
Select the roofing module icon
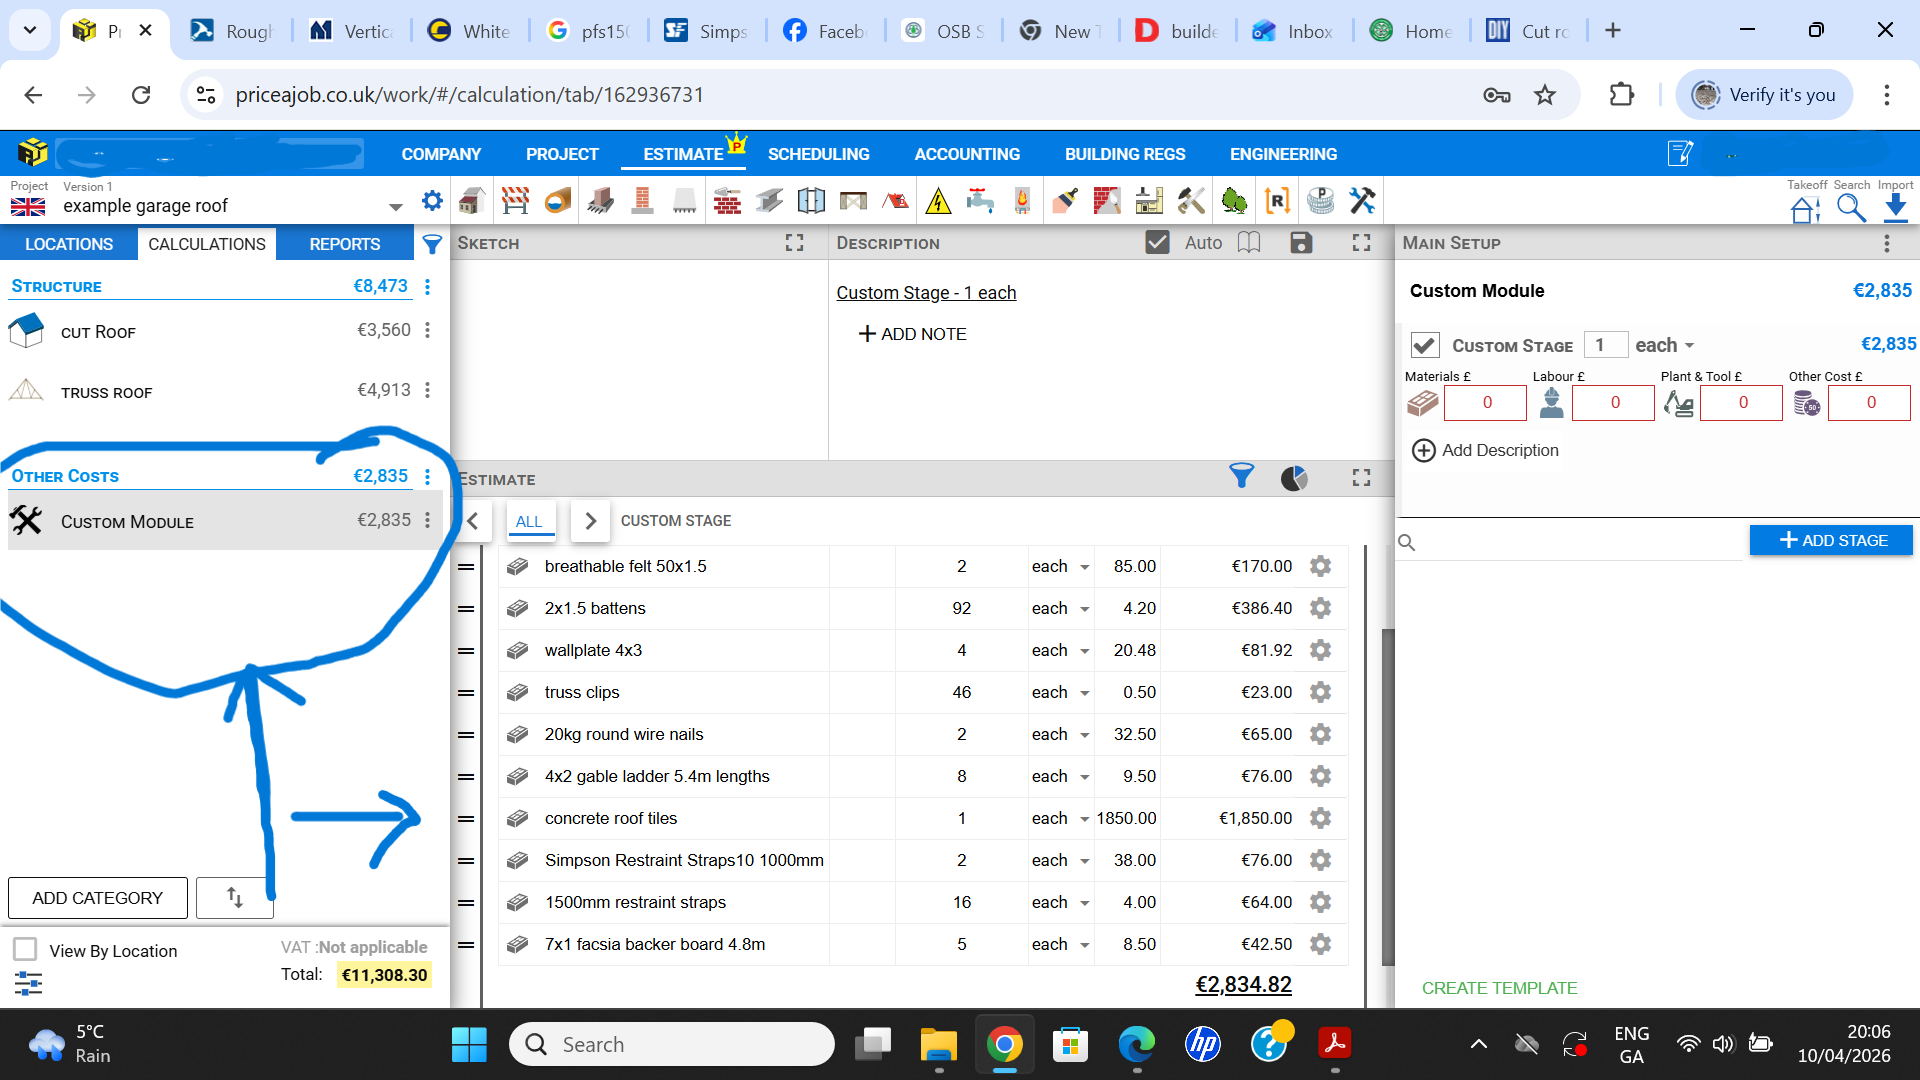[x=895, y=200]
